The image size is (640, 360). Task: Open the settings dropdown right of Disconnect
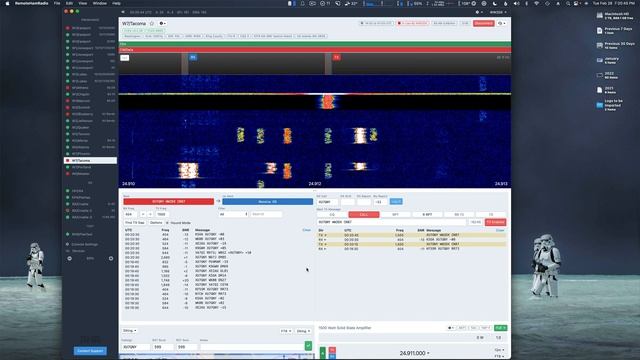pyautogui.click(x=502, y=23)
